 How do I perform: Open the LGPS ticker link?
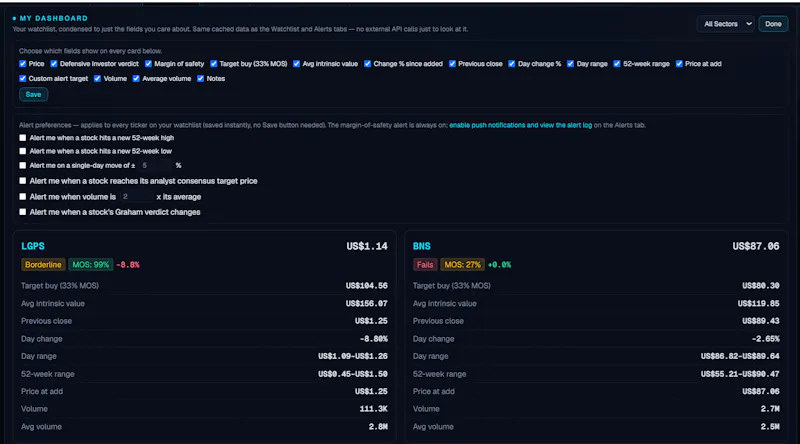point(33,246)
